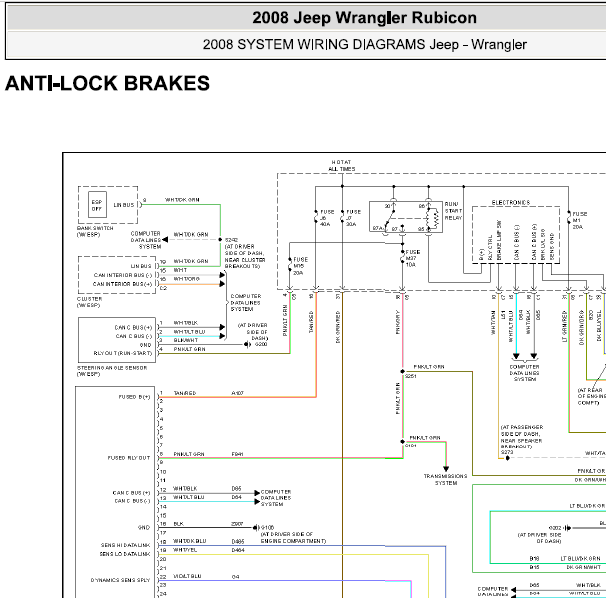Viewport: 606px width, 598px height.
Task: Select the 'DYNAMICS SENS SPLY' pin label
Action: pyautogui.click(x=120, y=580)
